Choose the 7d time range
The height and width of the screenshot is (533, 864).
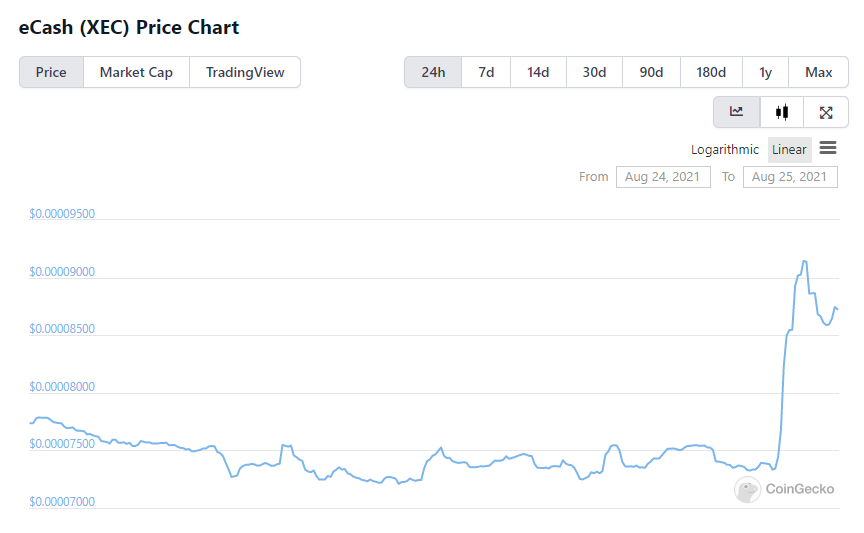[486, 72]
